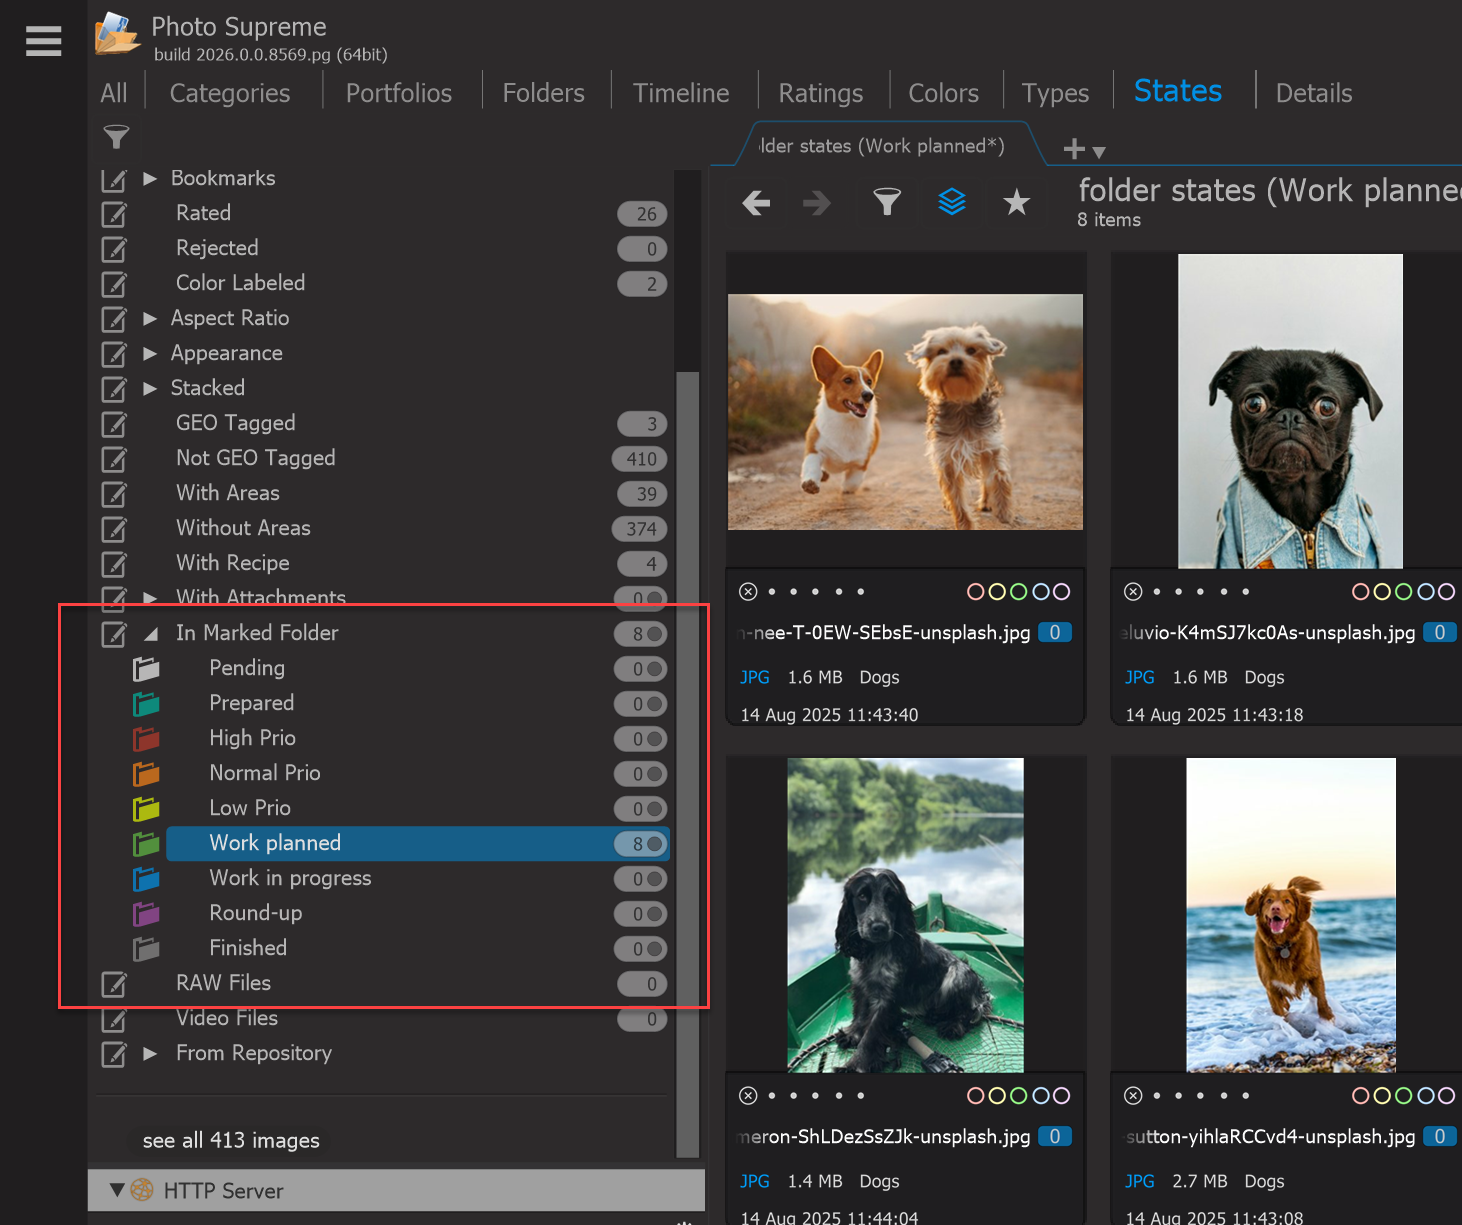
Task: Switch to the Categories tab
Action: point(230,93)
